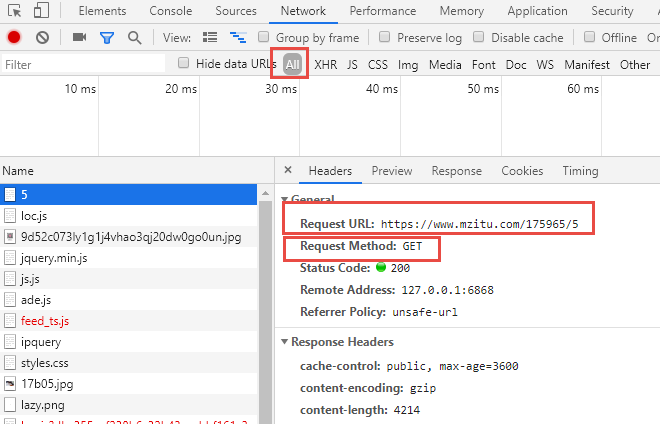660x424 pixels.
Task: Filter requests by XHR type
Action: [x=325, y=65]
